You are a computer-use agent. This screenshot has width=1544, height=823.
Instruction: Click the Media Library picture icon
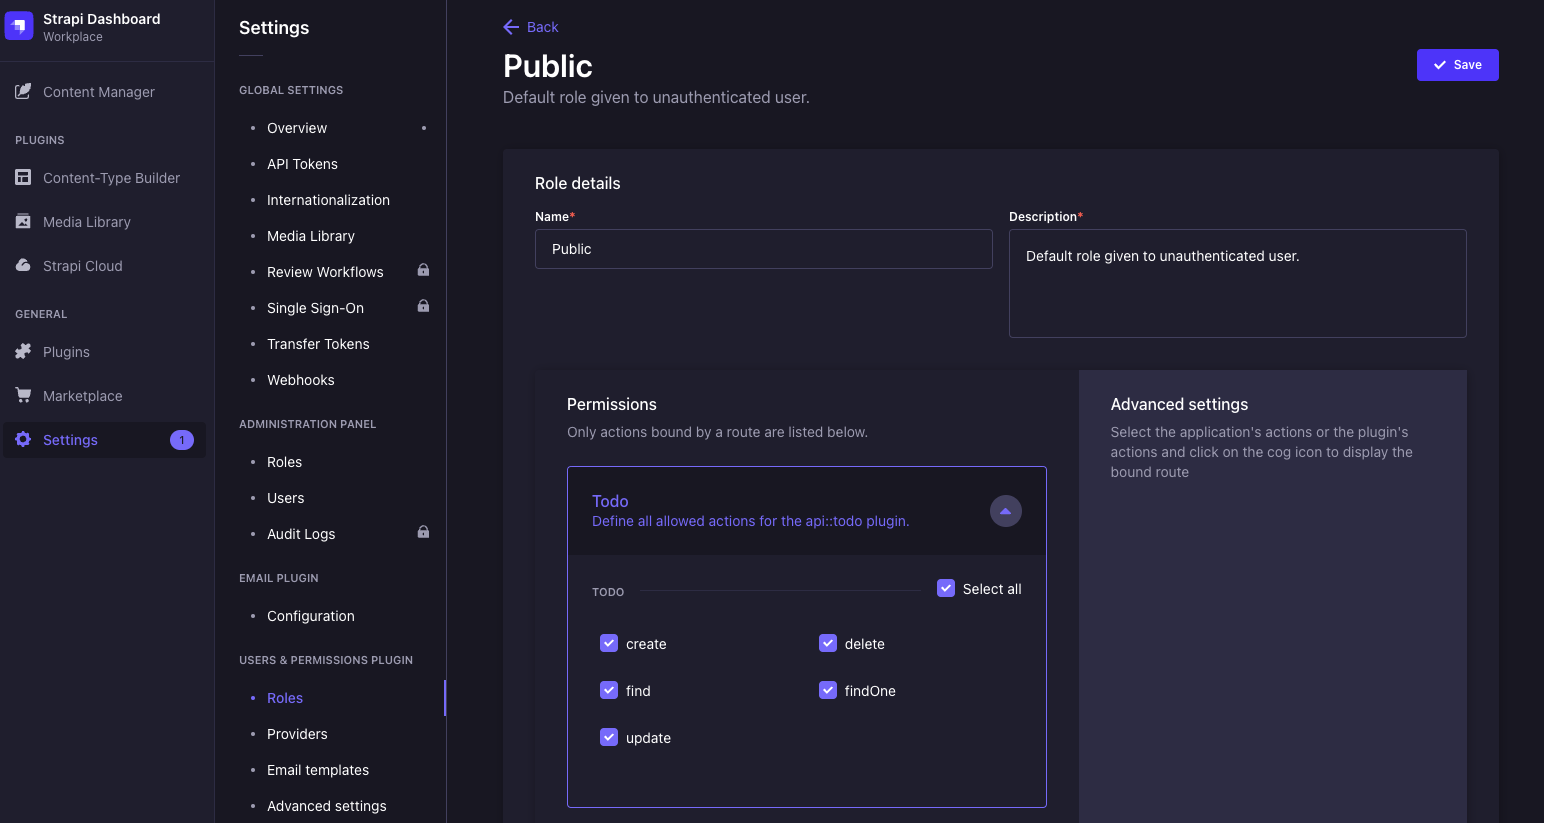click(x=23, y=221)
